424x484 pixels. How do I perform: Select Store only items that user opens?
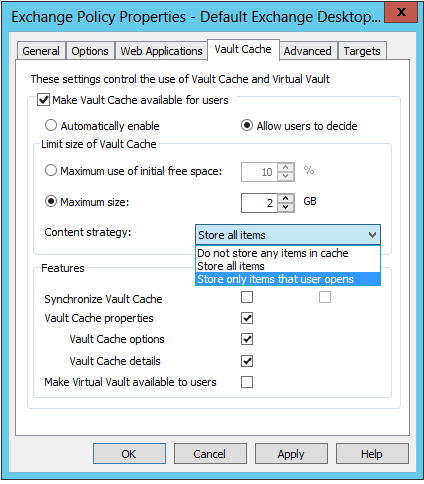click(x=288, y=279)
